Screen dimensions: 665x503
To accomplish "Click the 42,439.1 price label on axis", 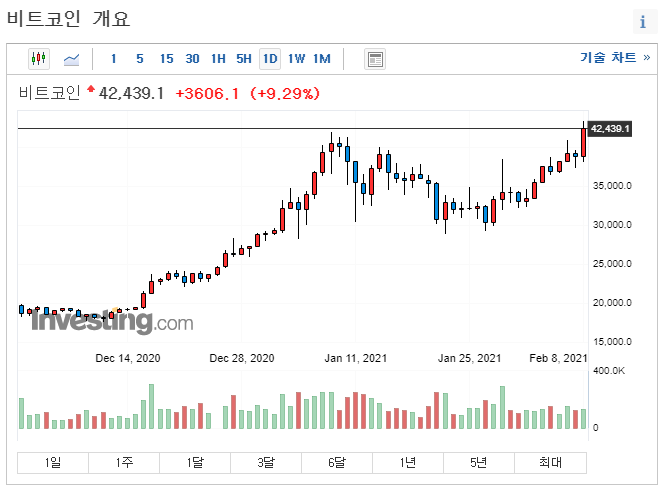I will (610, 129).
